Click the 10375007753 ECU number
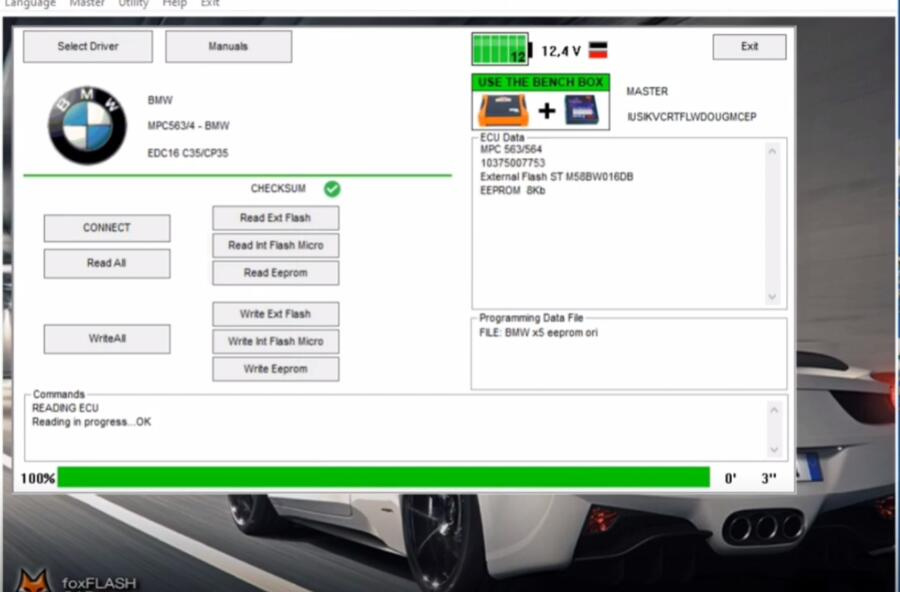This screenshot has width=900, height=592. tap(513, 163)
